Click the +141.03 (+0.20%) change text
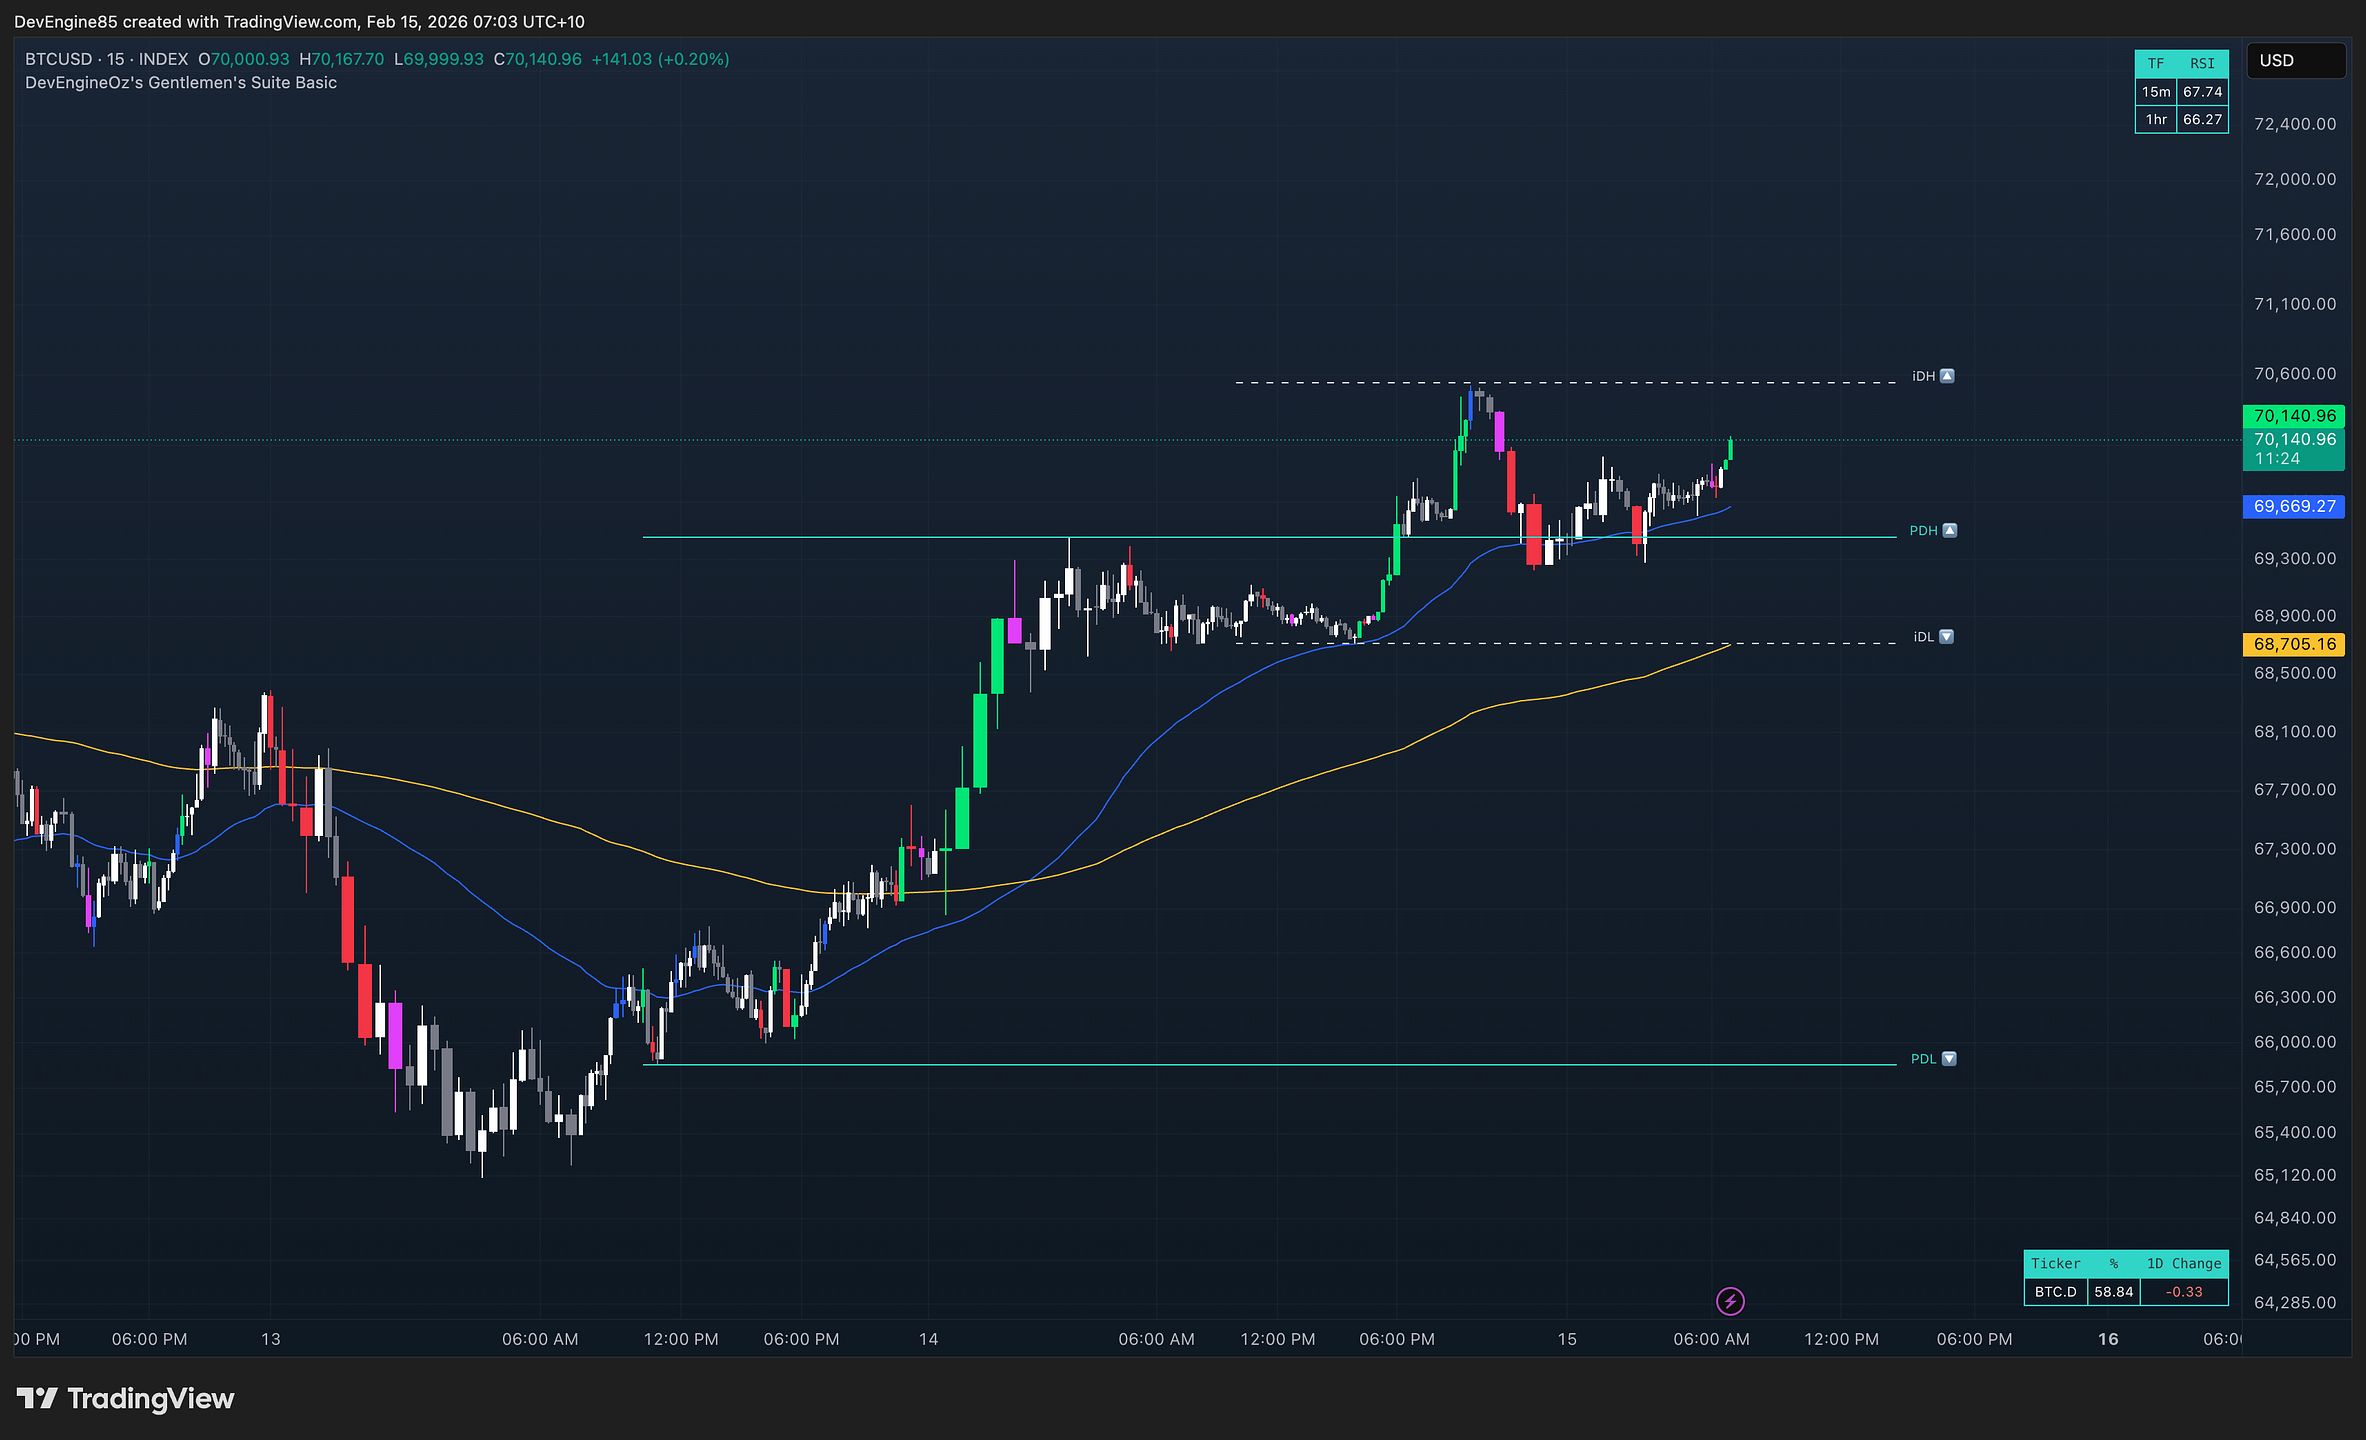The width and height of the screenshot is (2366, 1440). tap(660, 59)
